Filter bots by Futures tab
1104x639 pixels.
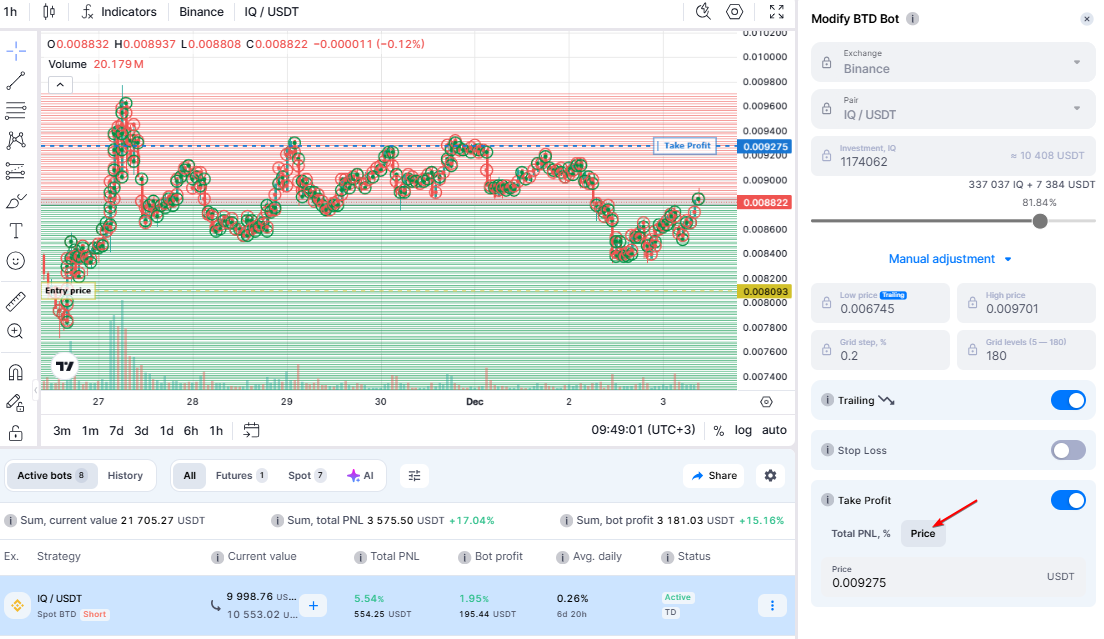(241, 476)
